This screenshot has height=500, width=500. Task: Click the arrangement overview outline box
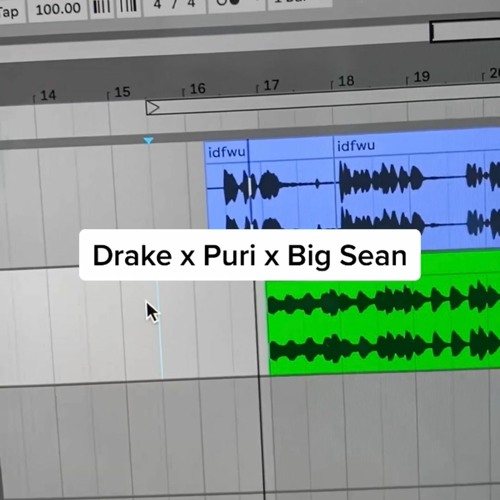coord(465,32)
